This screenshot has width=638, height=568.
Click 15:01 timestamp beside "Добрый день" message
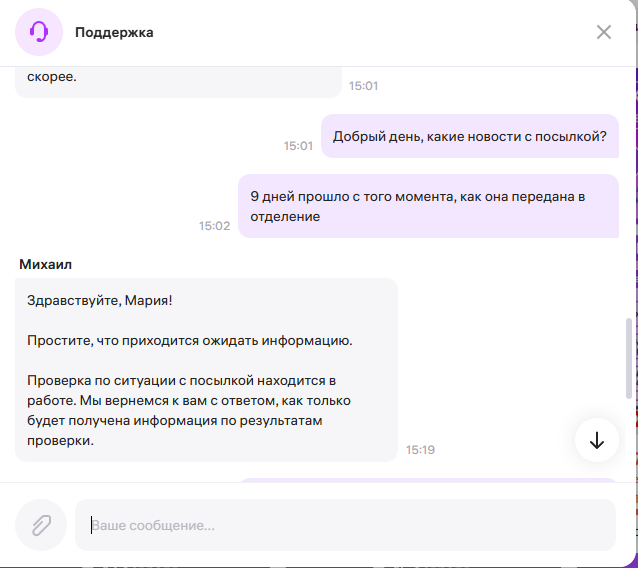coord(298,146)
